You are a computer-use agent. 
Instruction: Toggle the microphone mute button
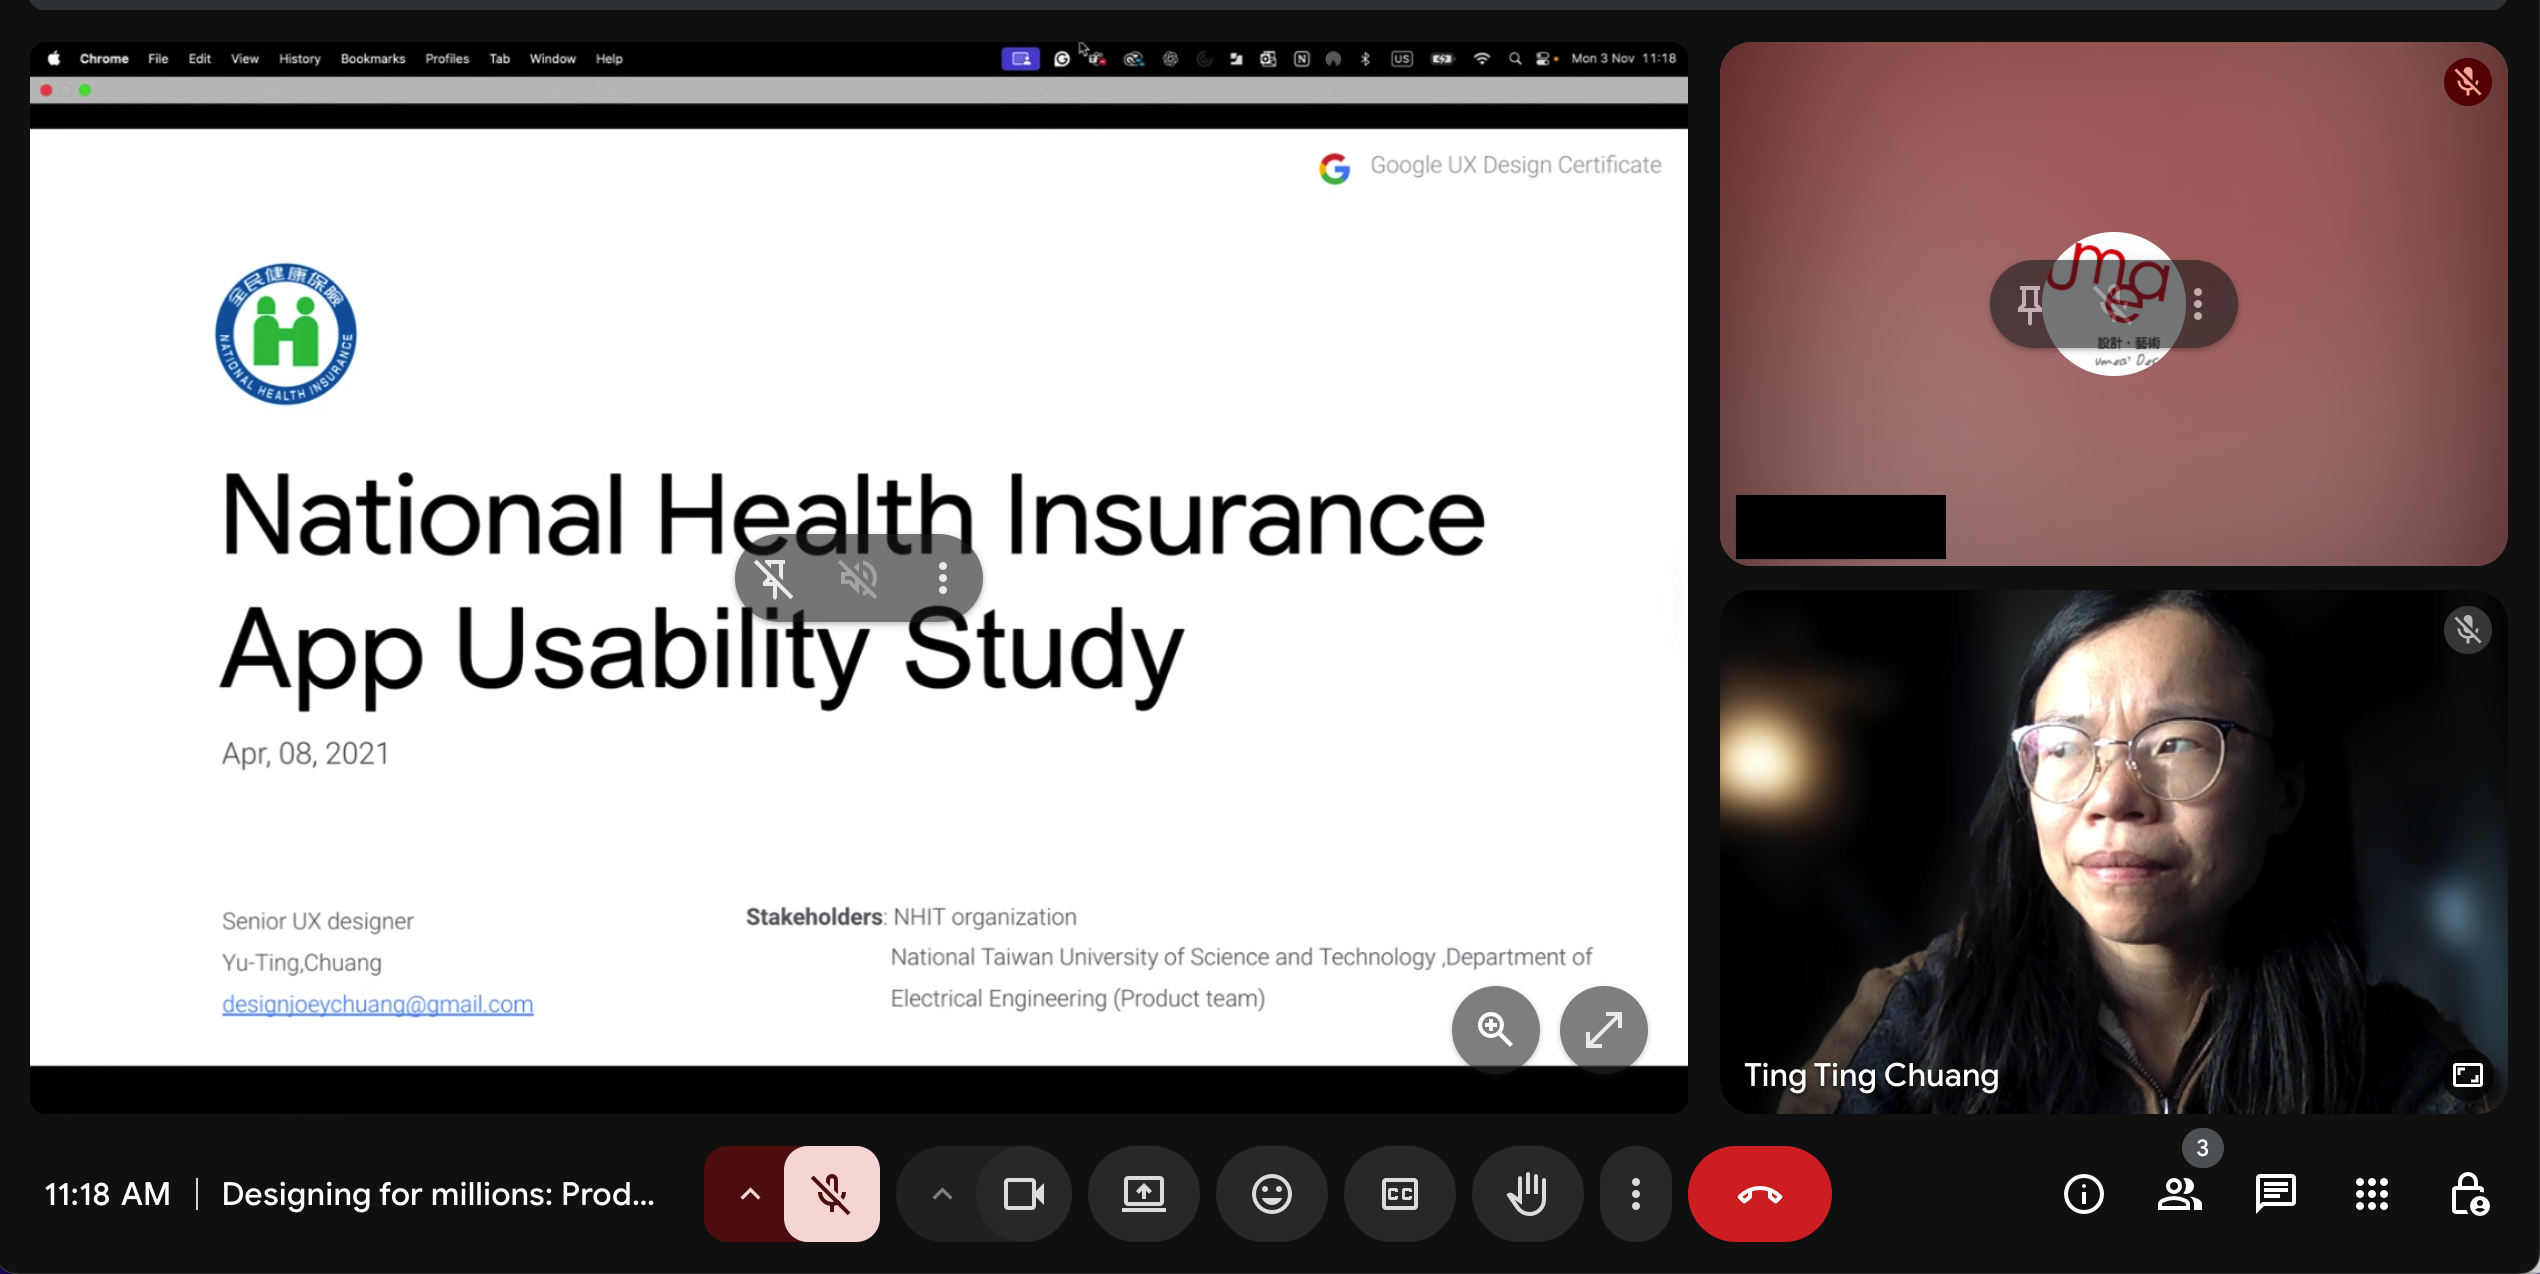click(x=831, y=1193)
